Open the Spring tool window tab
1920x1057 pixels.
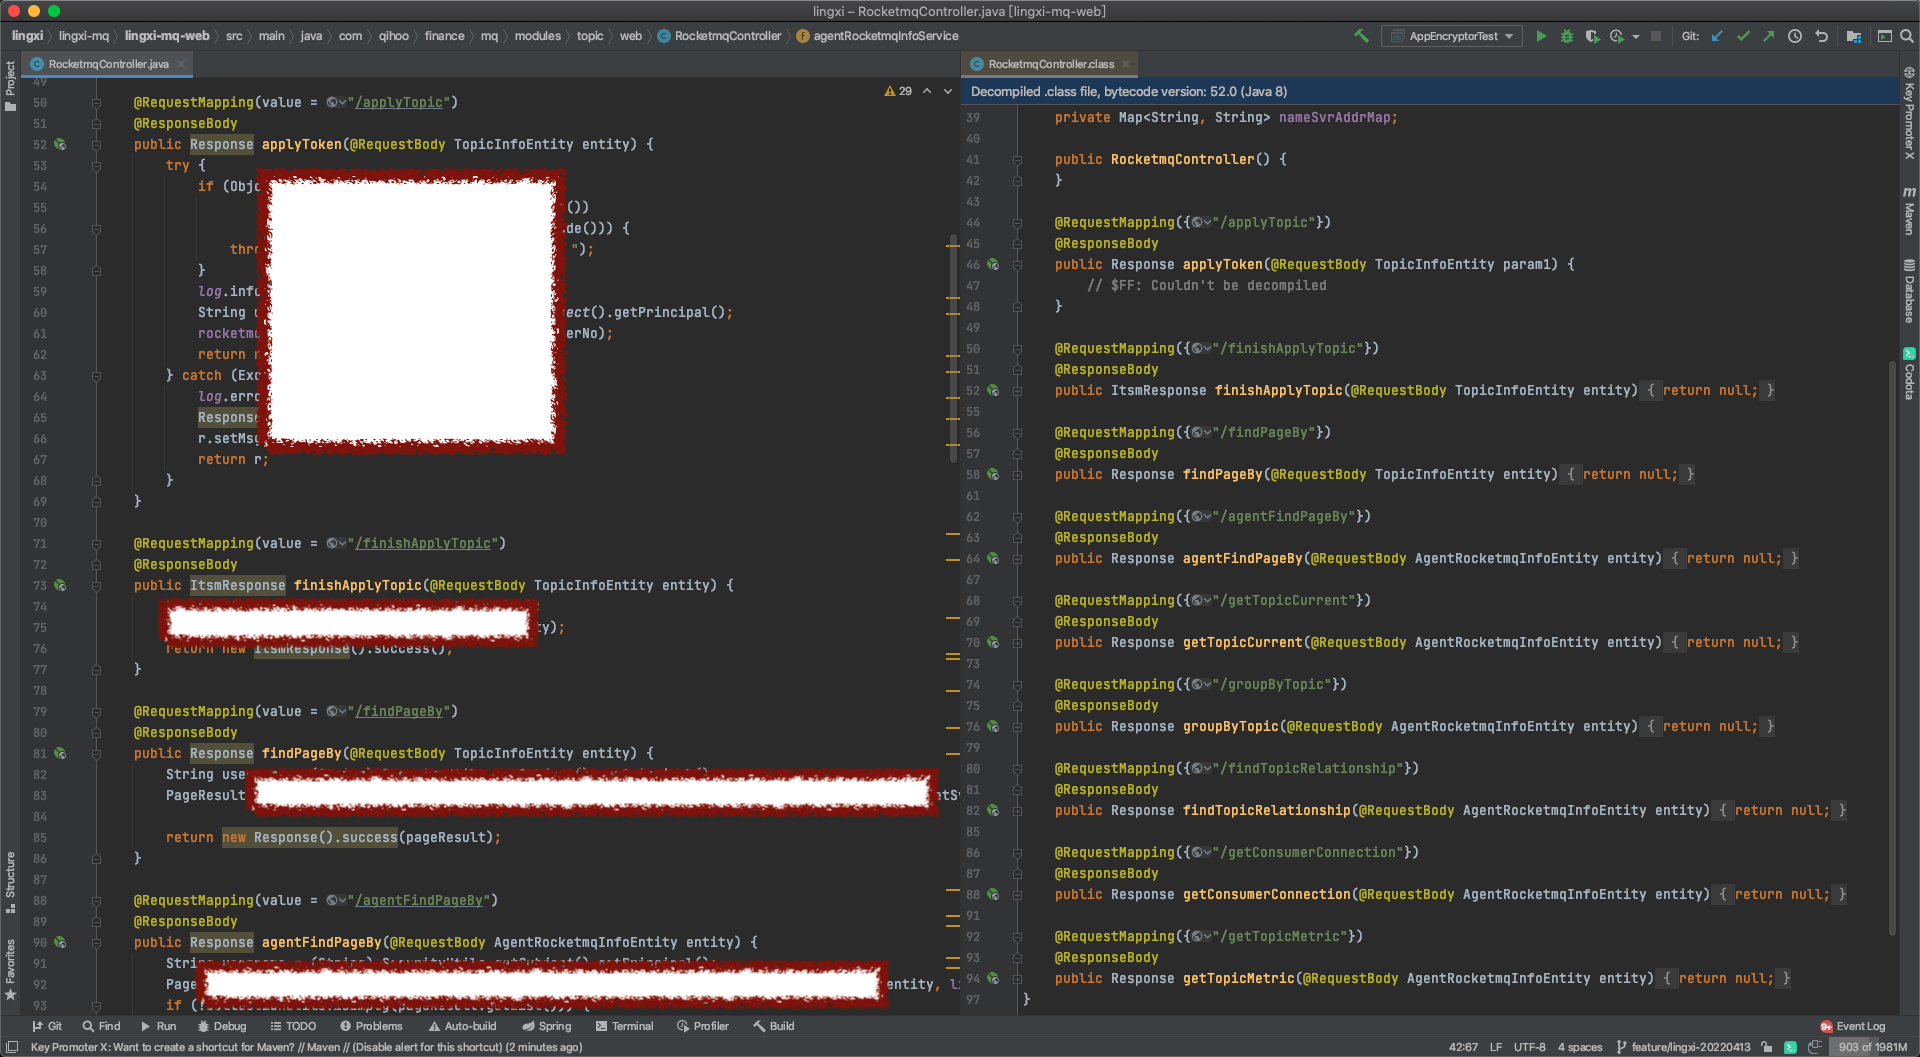tap(547, 1026)
